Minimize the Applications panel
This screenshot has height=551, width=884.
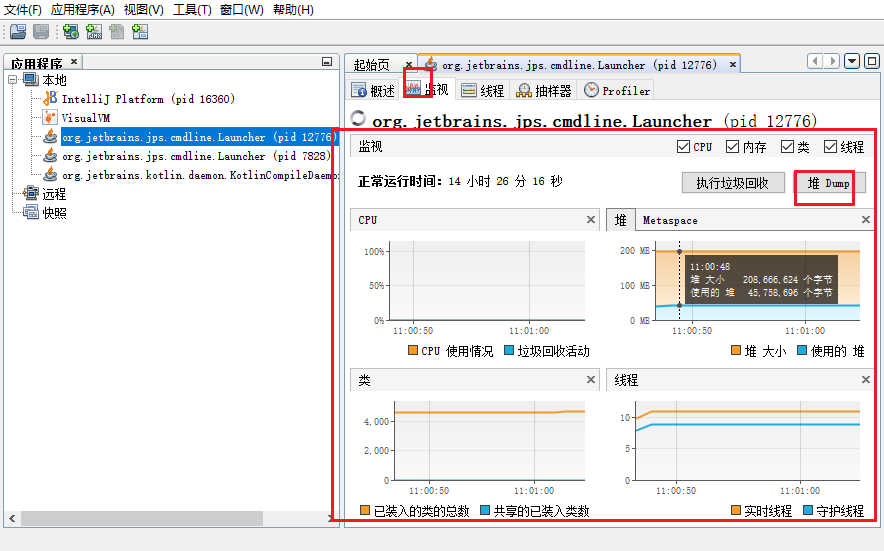(327, 61)
